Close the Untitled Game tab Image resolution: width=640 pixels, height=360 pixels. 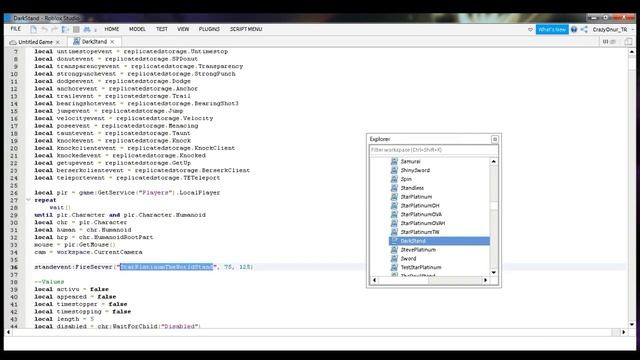coord(58,42)
